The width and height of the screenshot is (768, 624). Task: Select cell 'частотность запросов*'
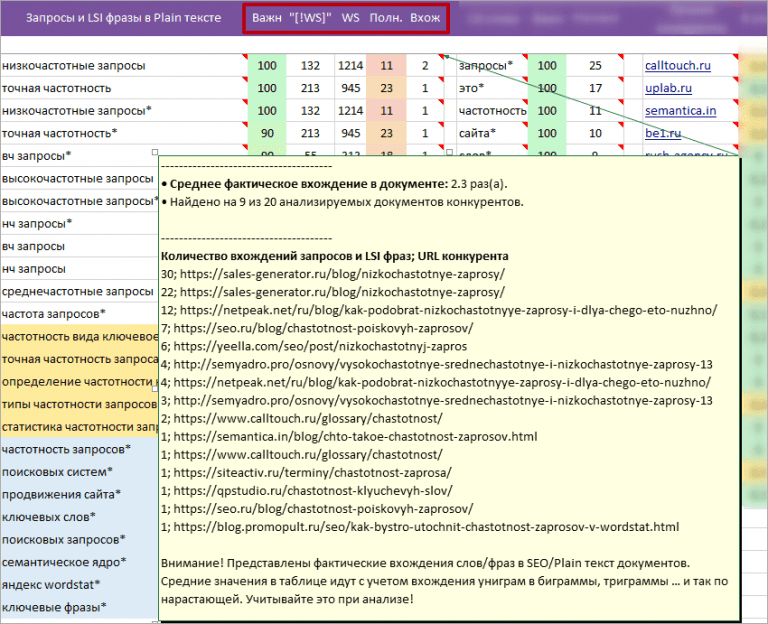[79, 449]
